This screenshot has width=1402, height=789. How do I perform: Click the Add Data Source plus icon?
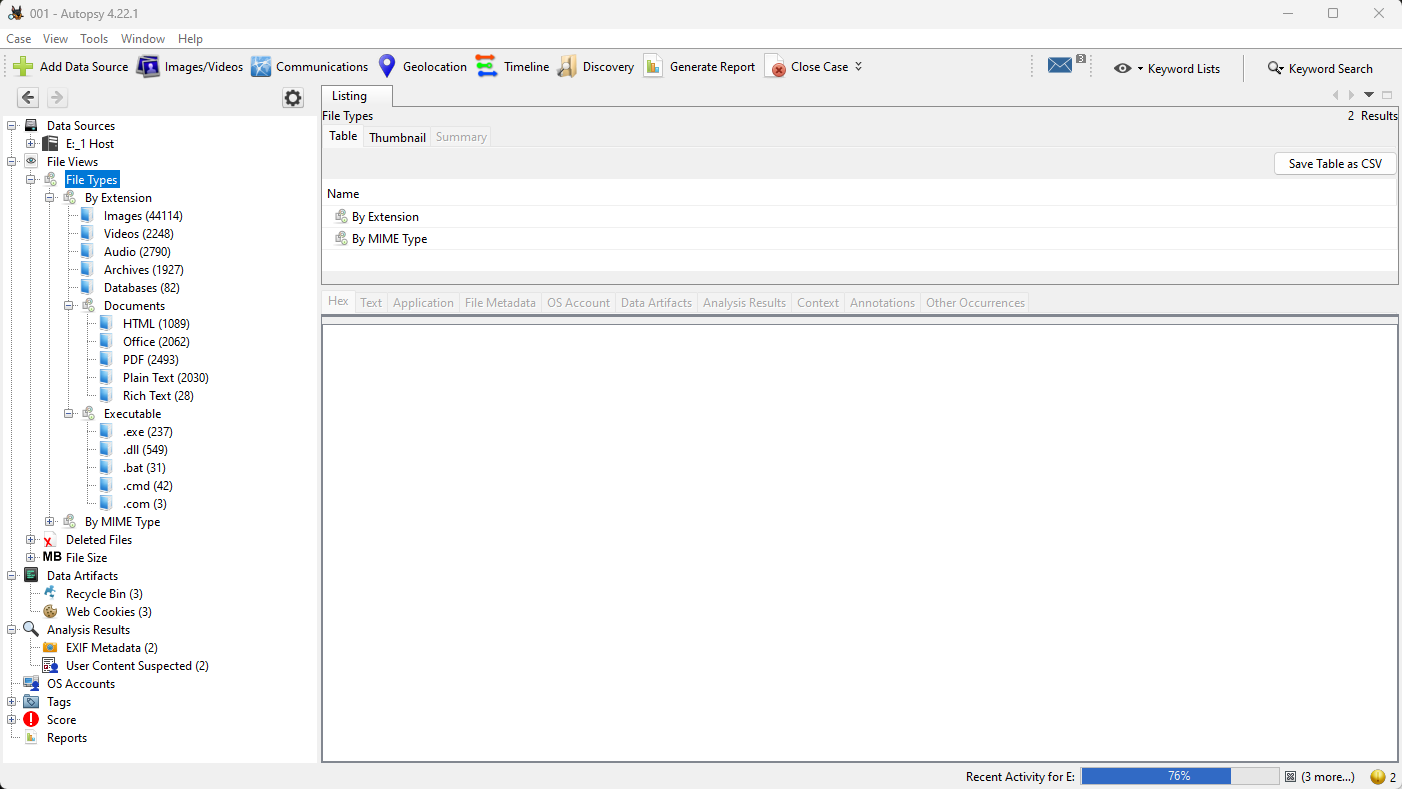(x=23, y=67)
